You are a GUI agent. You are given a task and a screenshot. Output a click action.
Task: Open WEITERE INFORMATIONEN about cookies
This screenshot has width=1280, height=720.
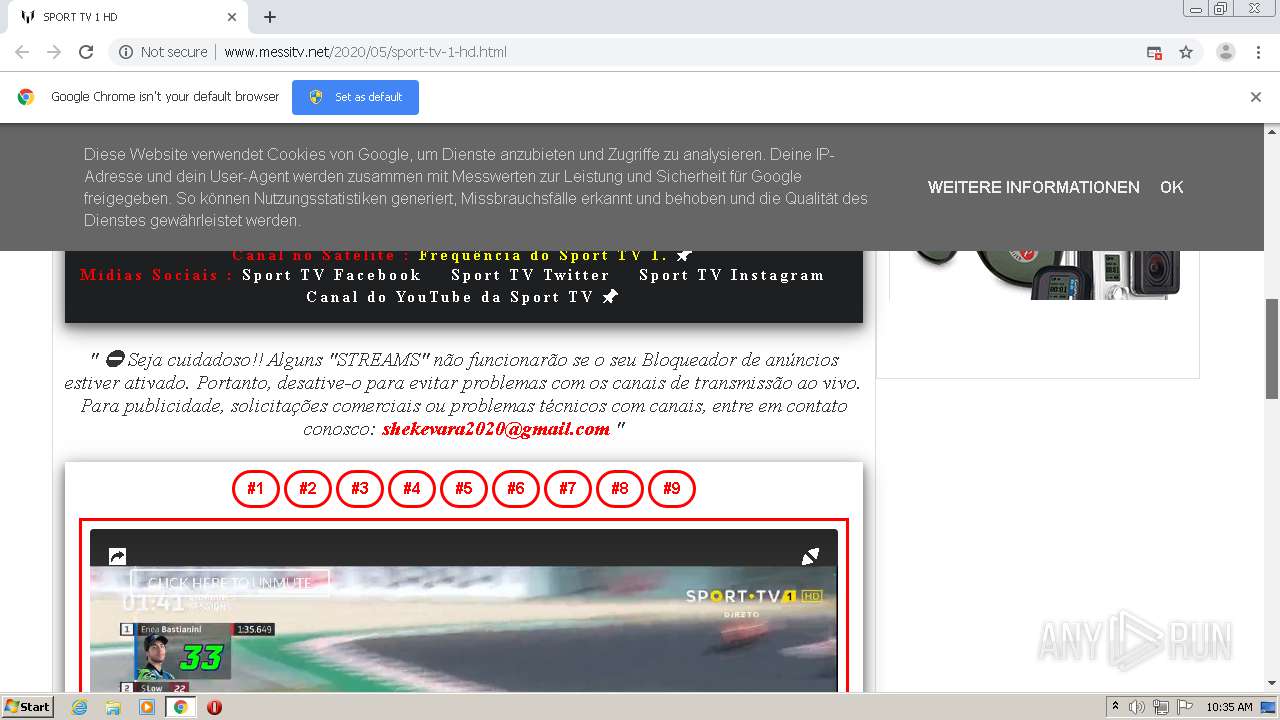(1033, 187)
